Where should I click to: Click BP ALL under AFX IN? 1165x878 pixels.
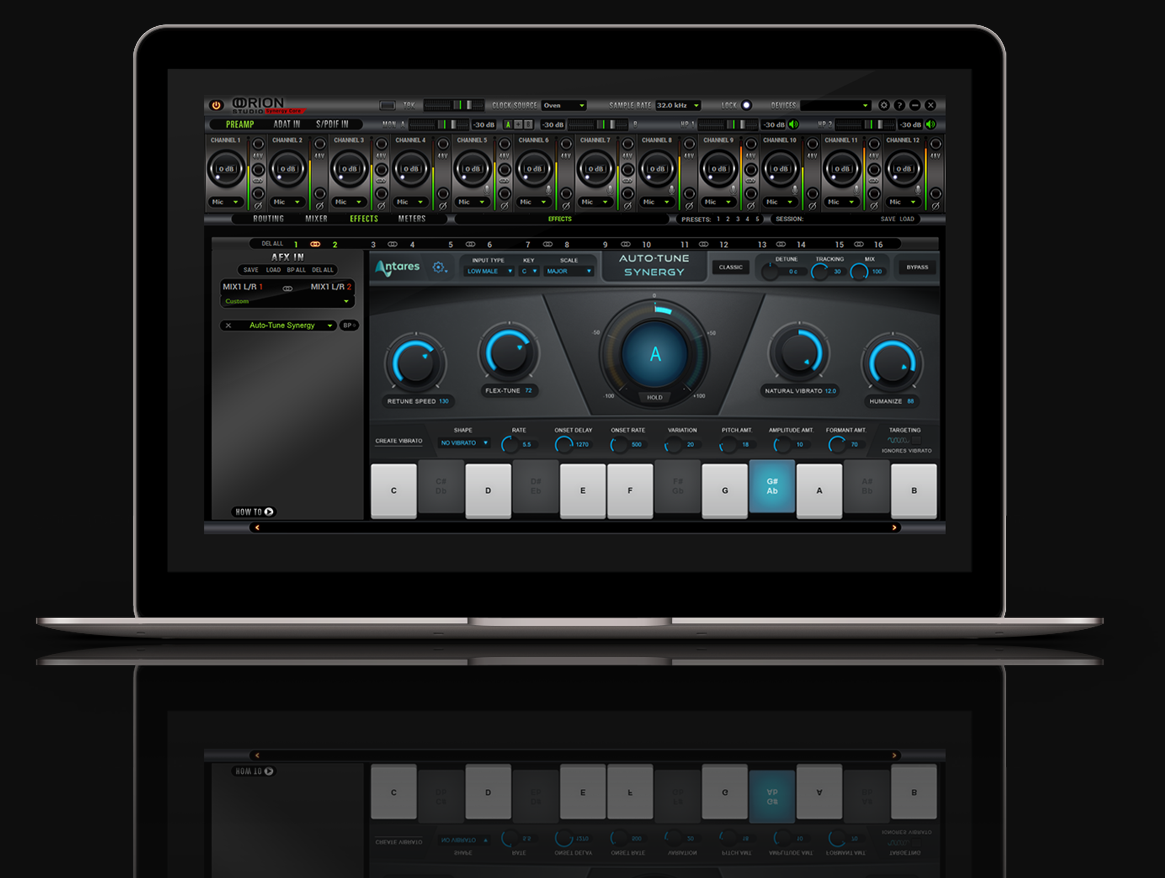pos(296,270)
